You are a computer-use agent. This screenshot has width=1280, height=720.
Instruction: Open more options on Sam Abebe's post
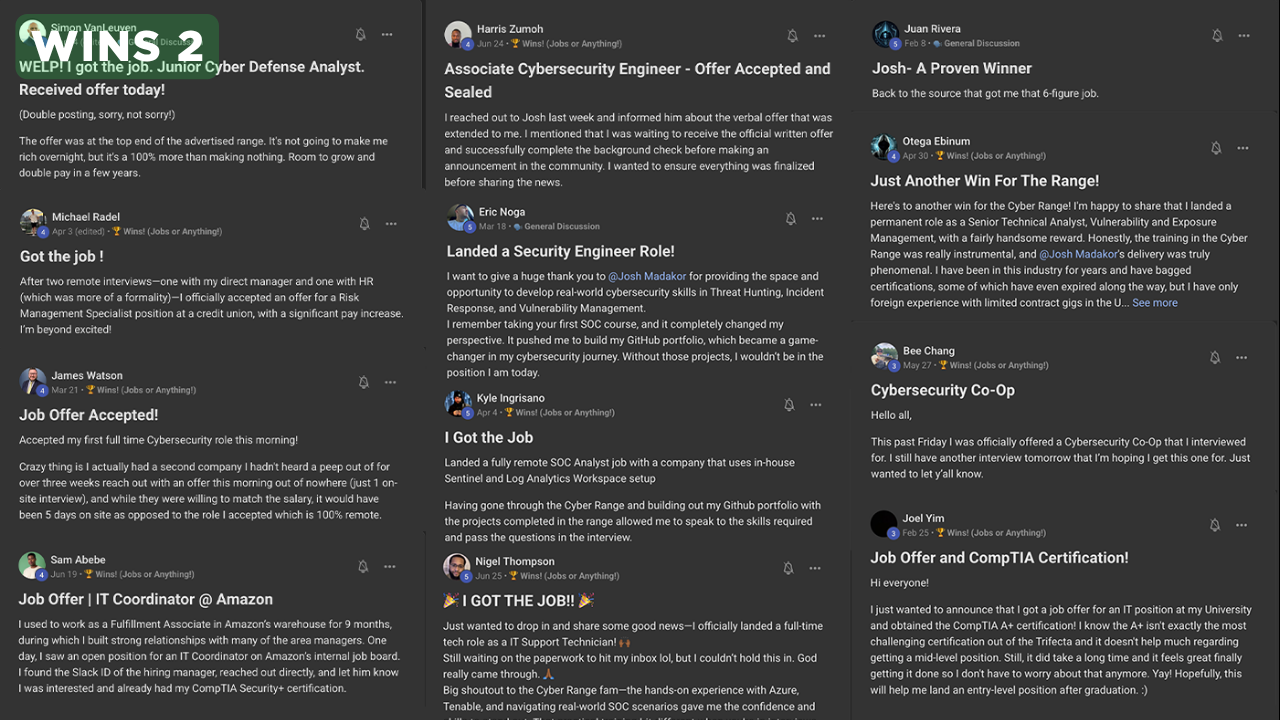[x=390, y=567]
